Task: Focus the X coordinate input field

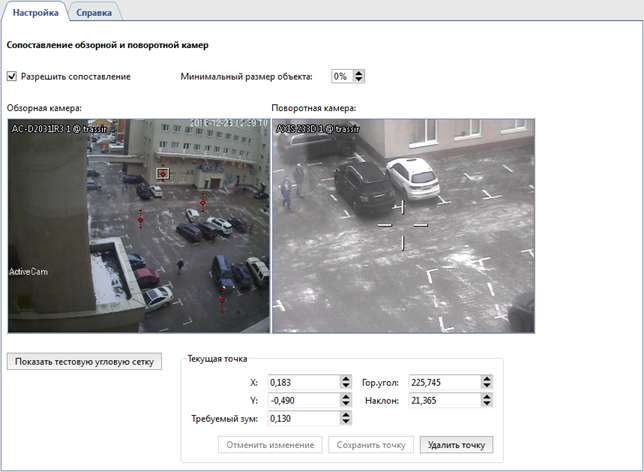Action: coord(302,382)
